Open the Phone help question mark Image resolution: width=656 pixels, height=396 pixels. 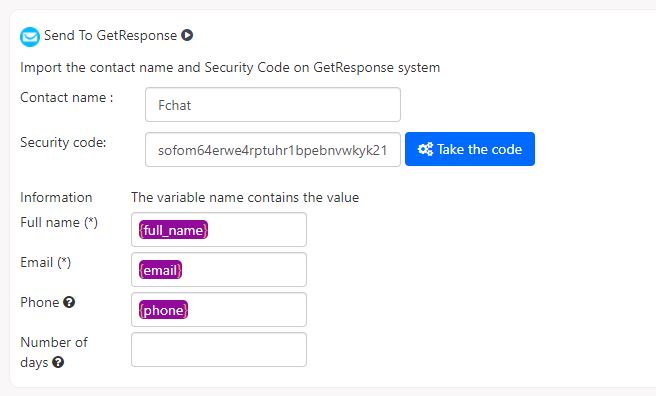(69, 302)
